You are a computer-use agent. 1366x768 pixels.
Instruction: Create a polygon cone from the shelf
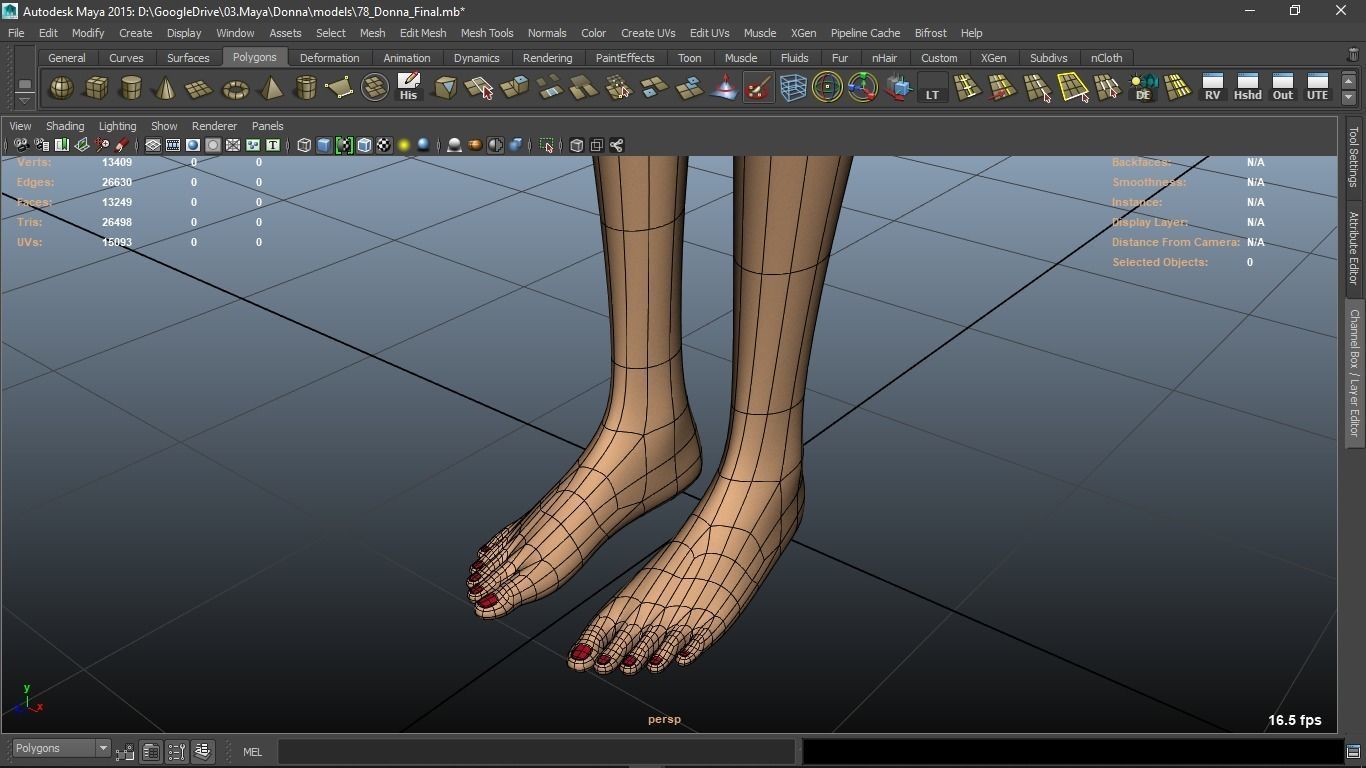pyautogui.click(x=166, y=88)
